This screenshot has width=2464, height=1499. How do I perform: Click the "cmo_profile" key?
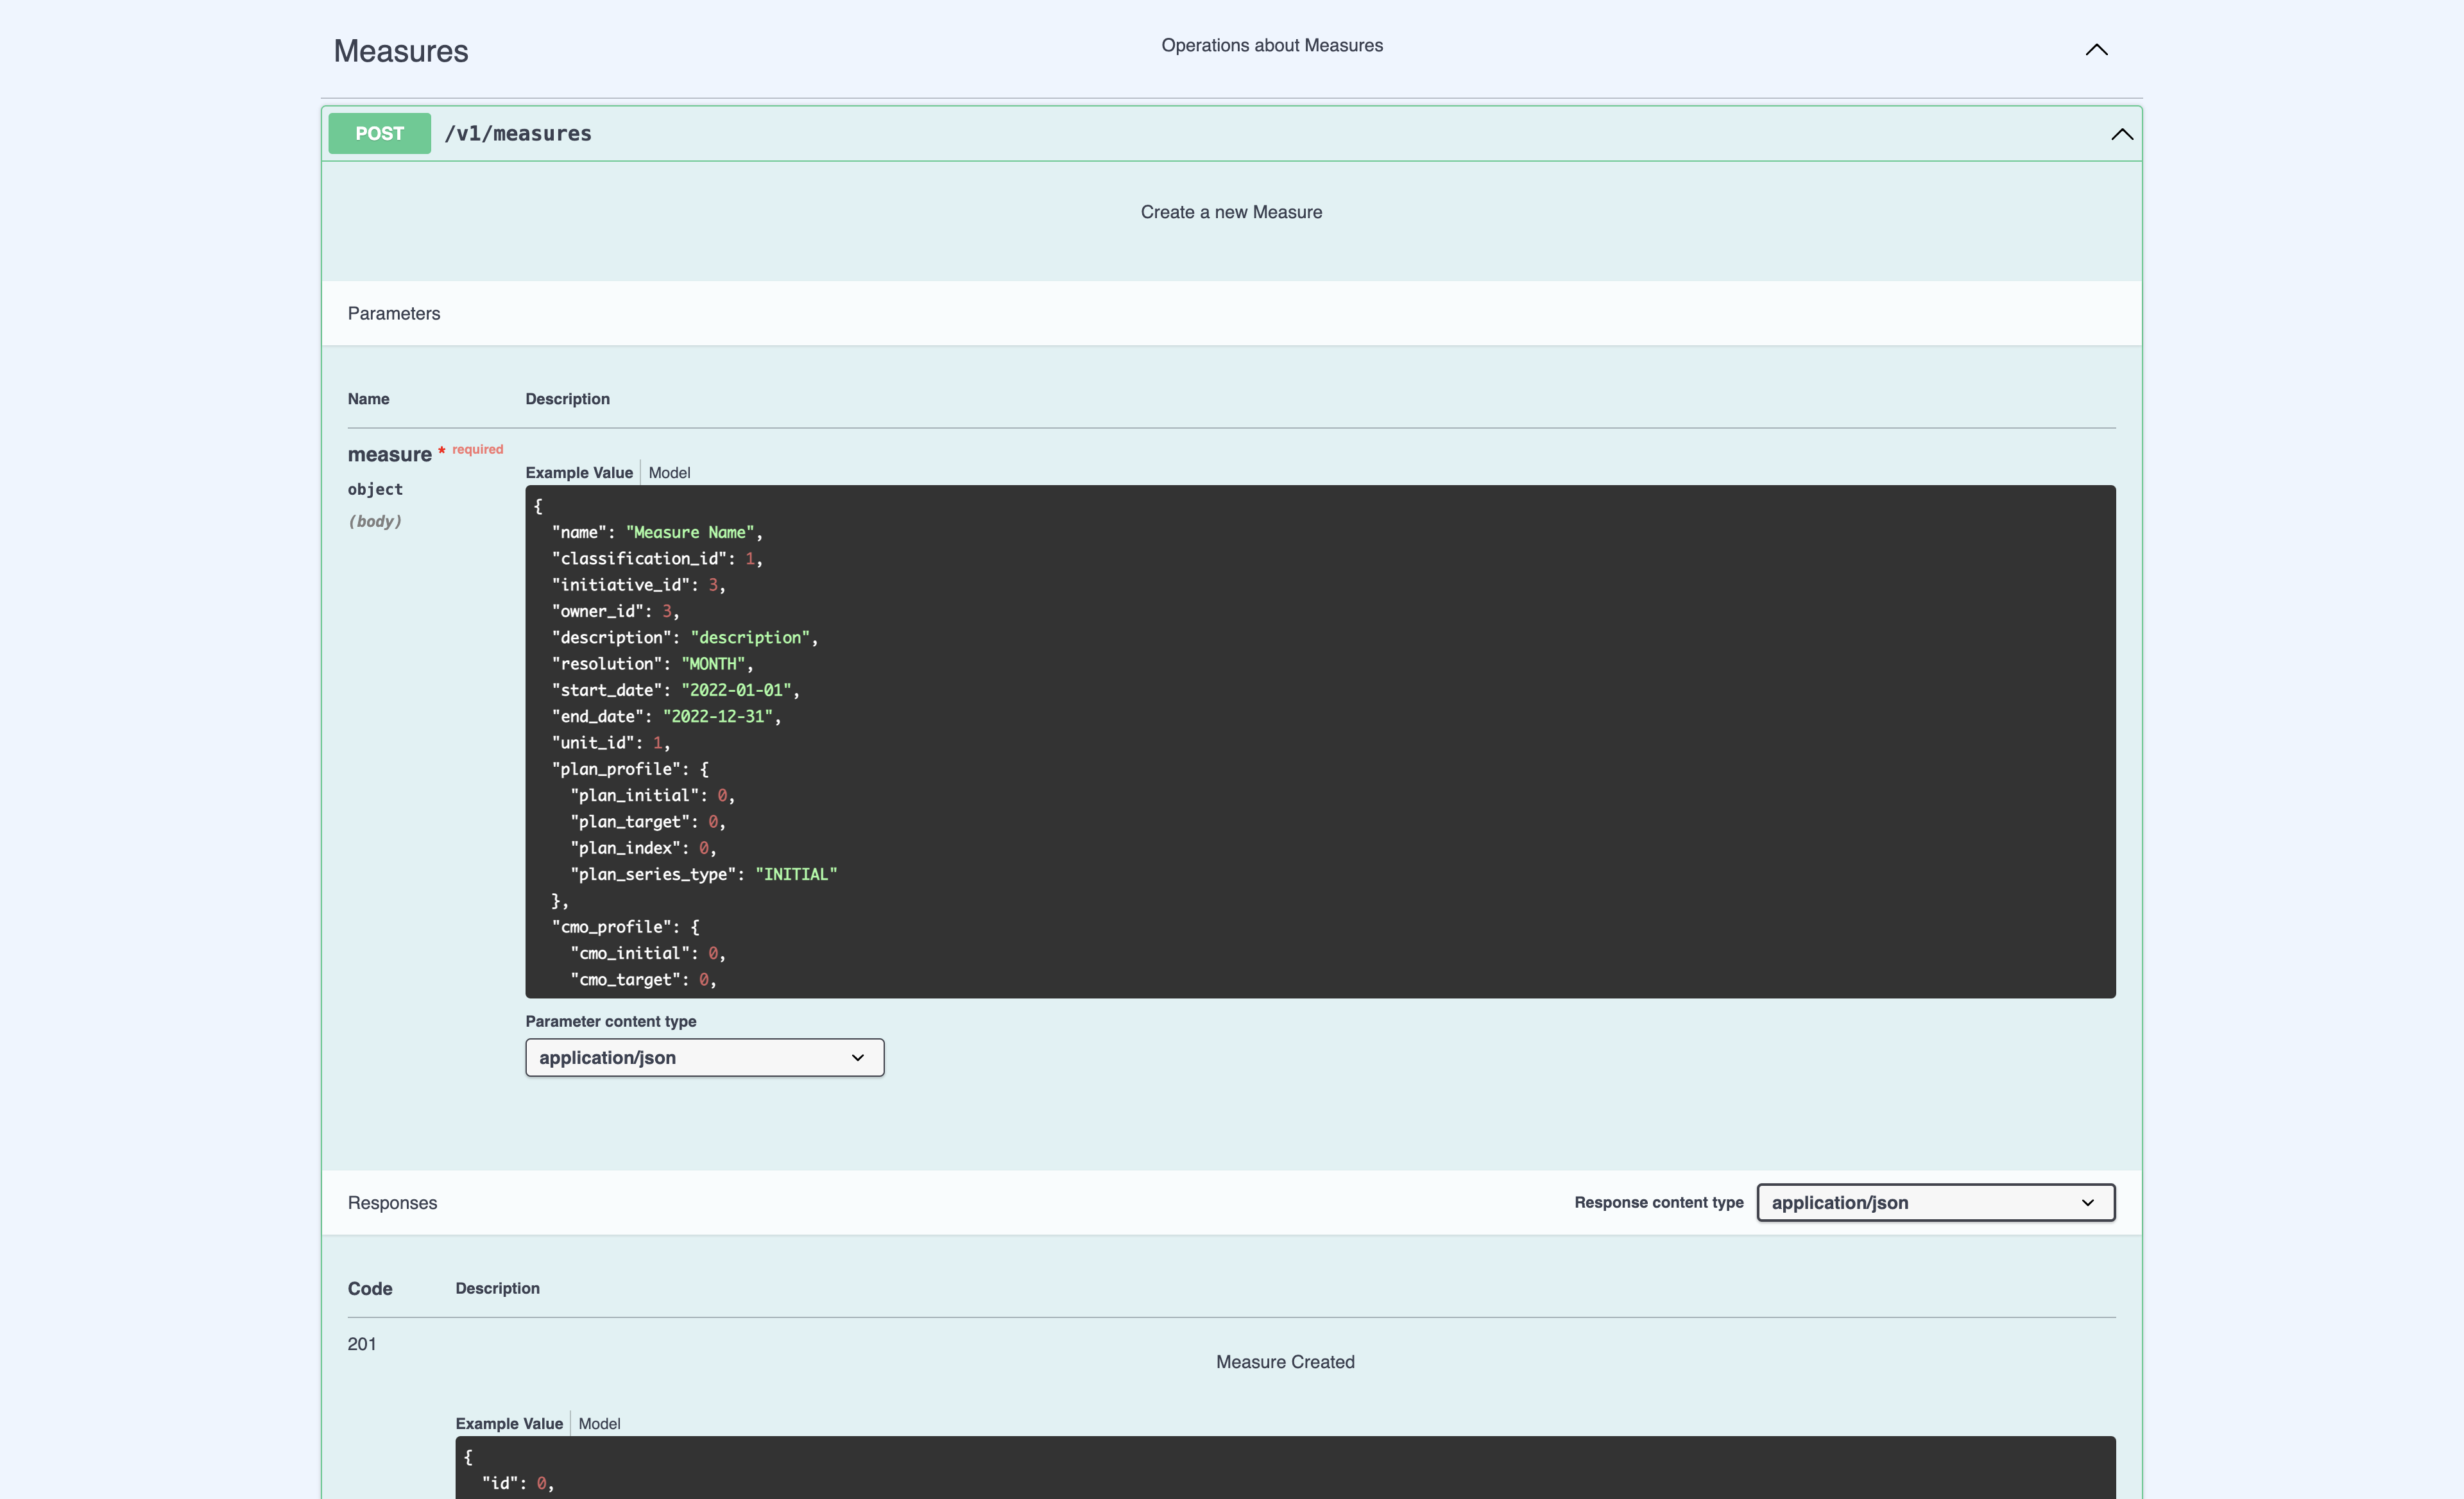point(611,927)
